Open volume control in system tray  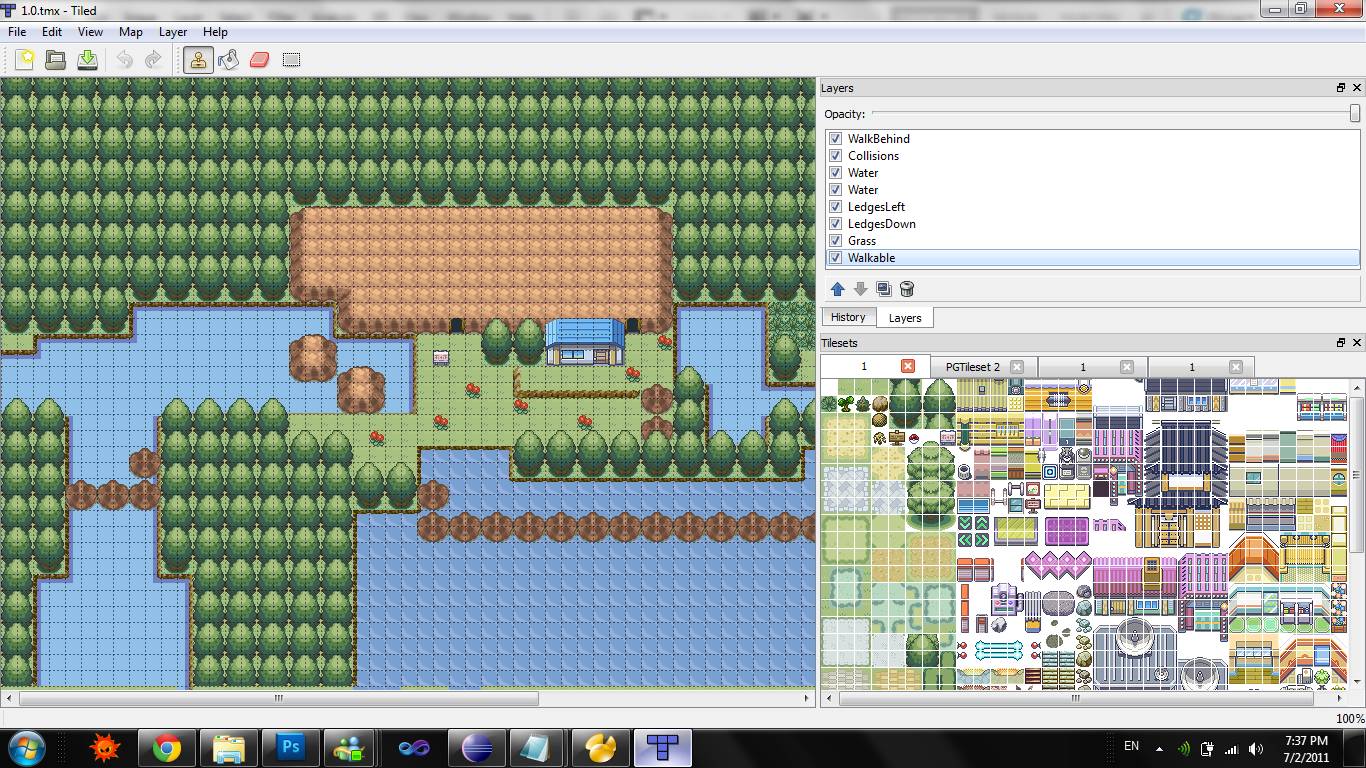click(1254, 748)
